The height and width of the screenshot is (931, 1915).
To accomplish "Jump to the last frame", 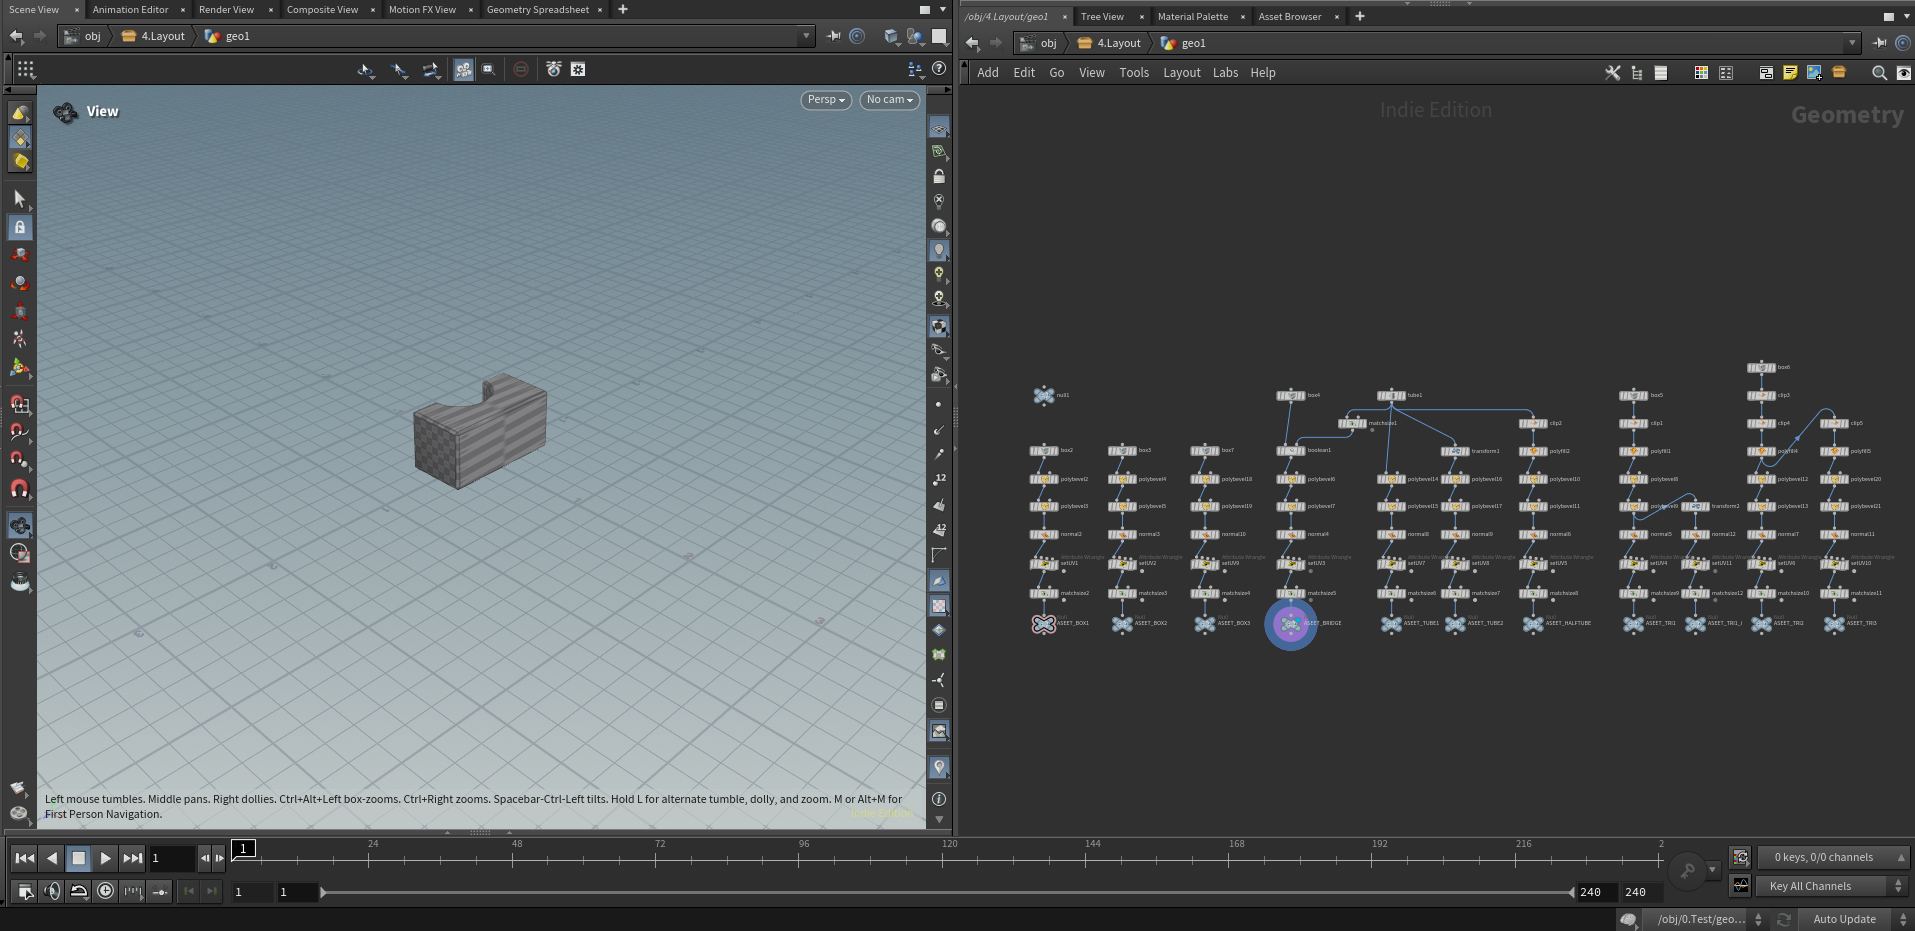I will tap(132, 858).
